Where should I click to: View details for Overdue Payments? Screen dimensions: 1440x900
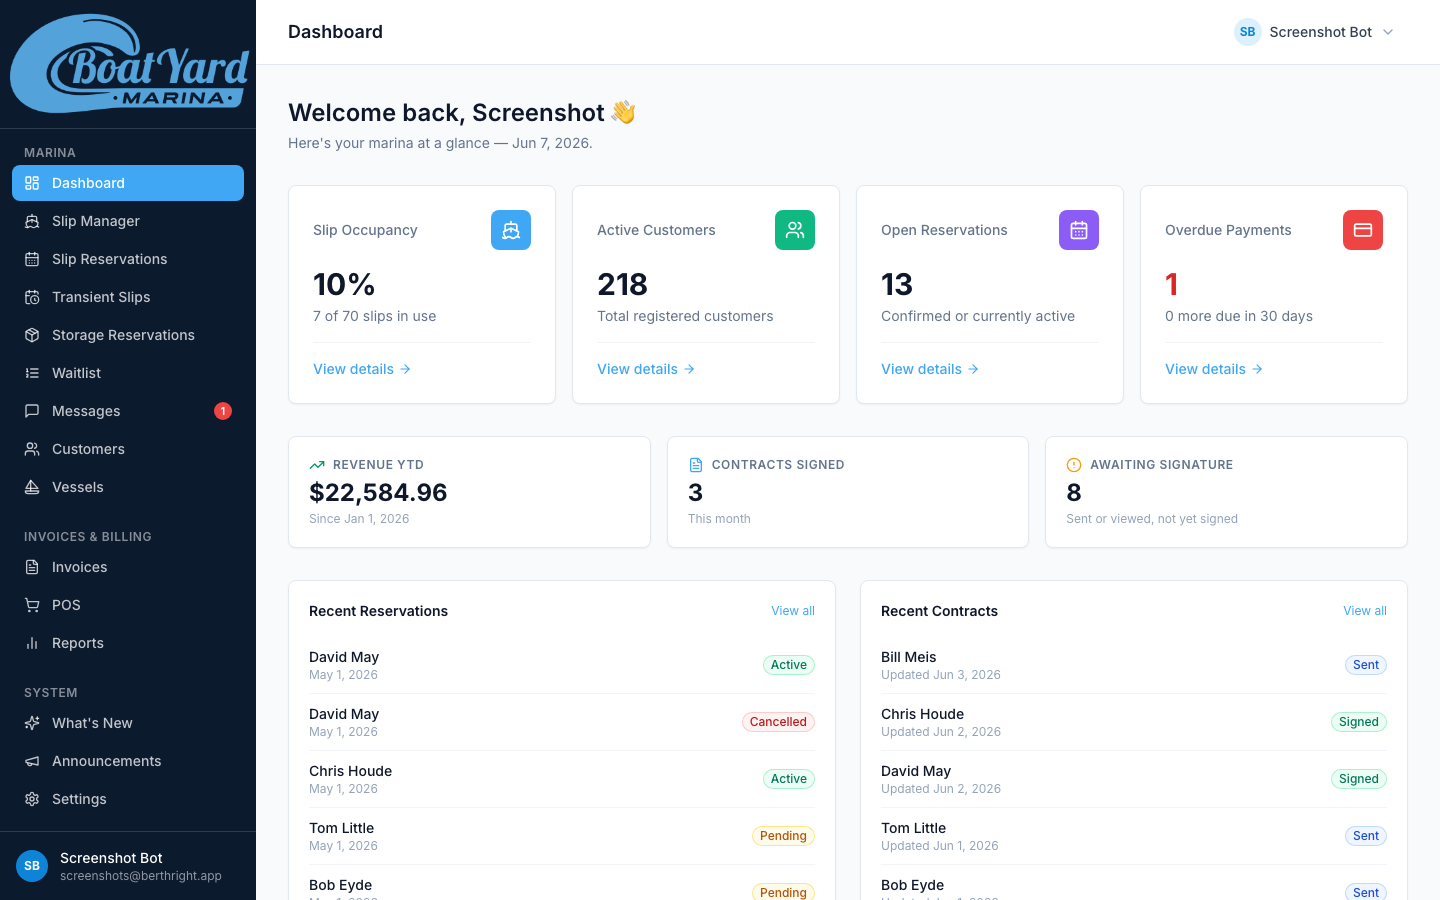[x=1214, y=369]
